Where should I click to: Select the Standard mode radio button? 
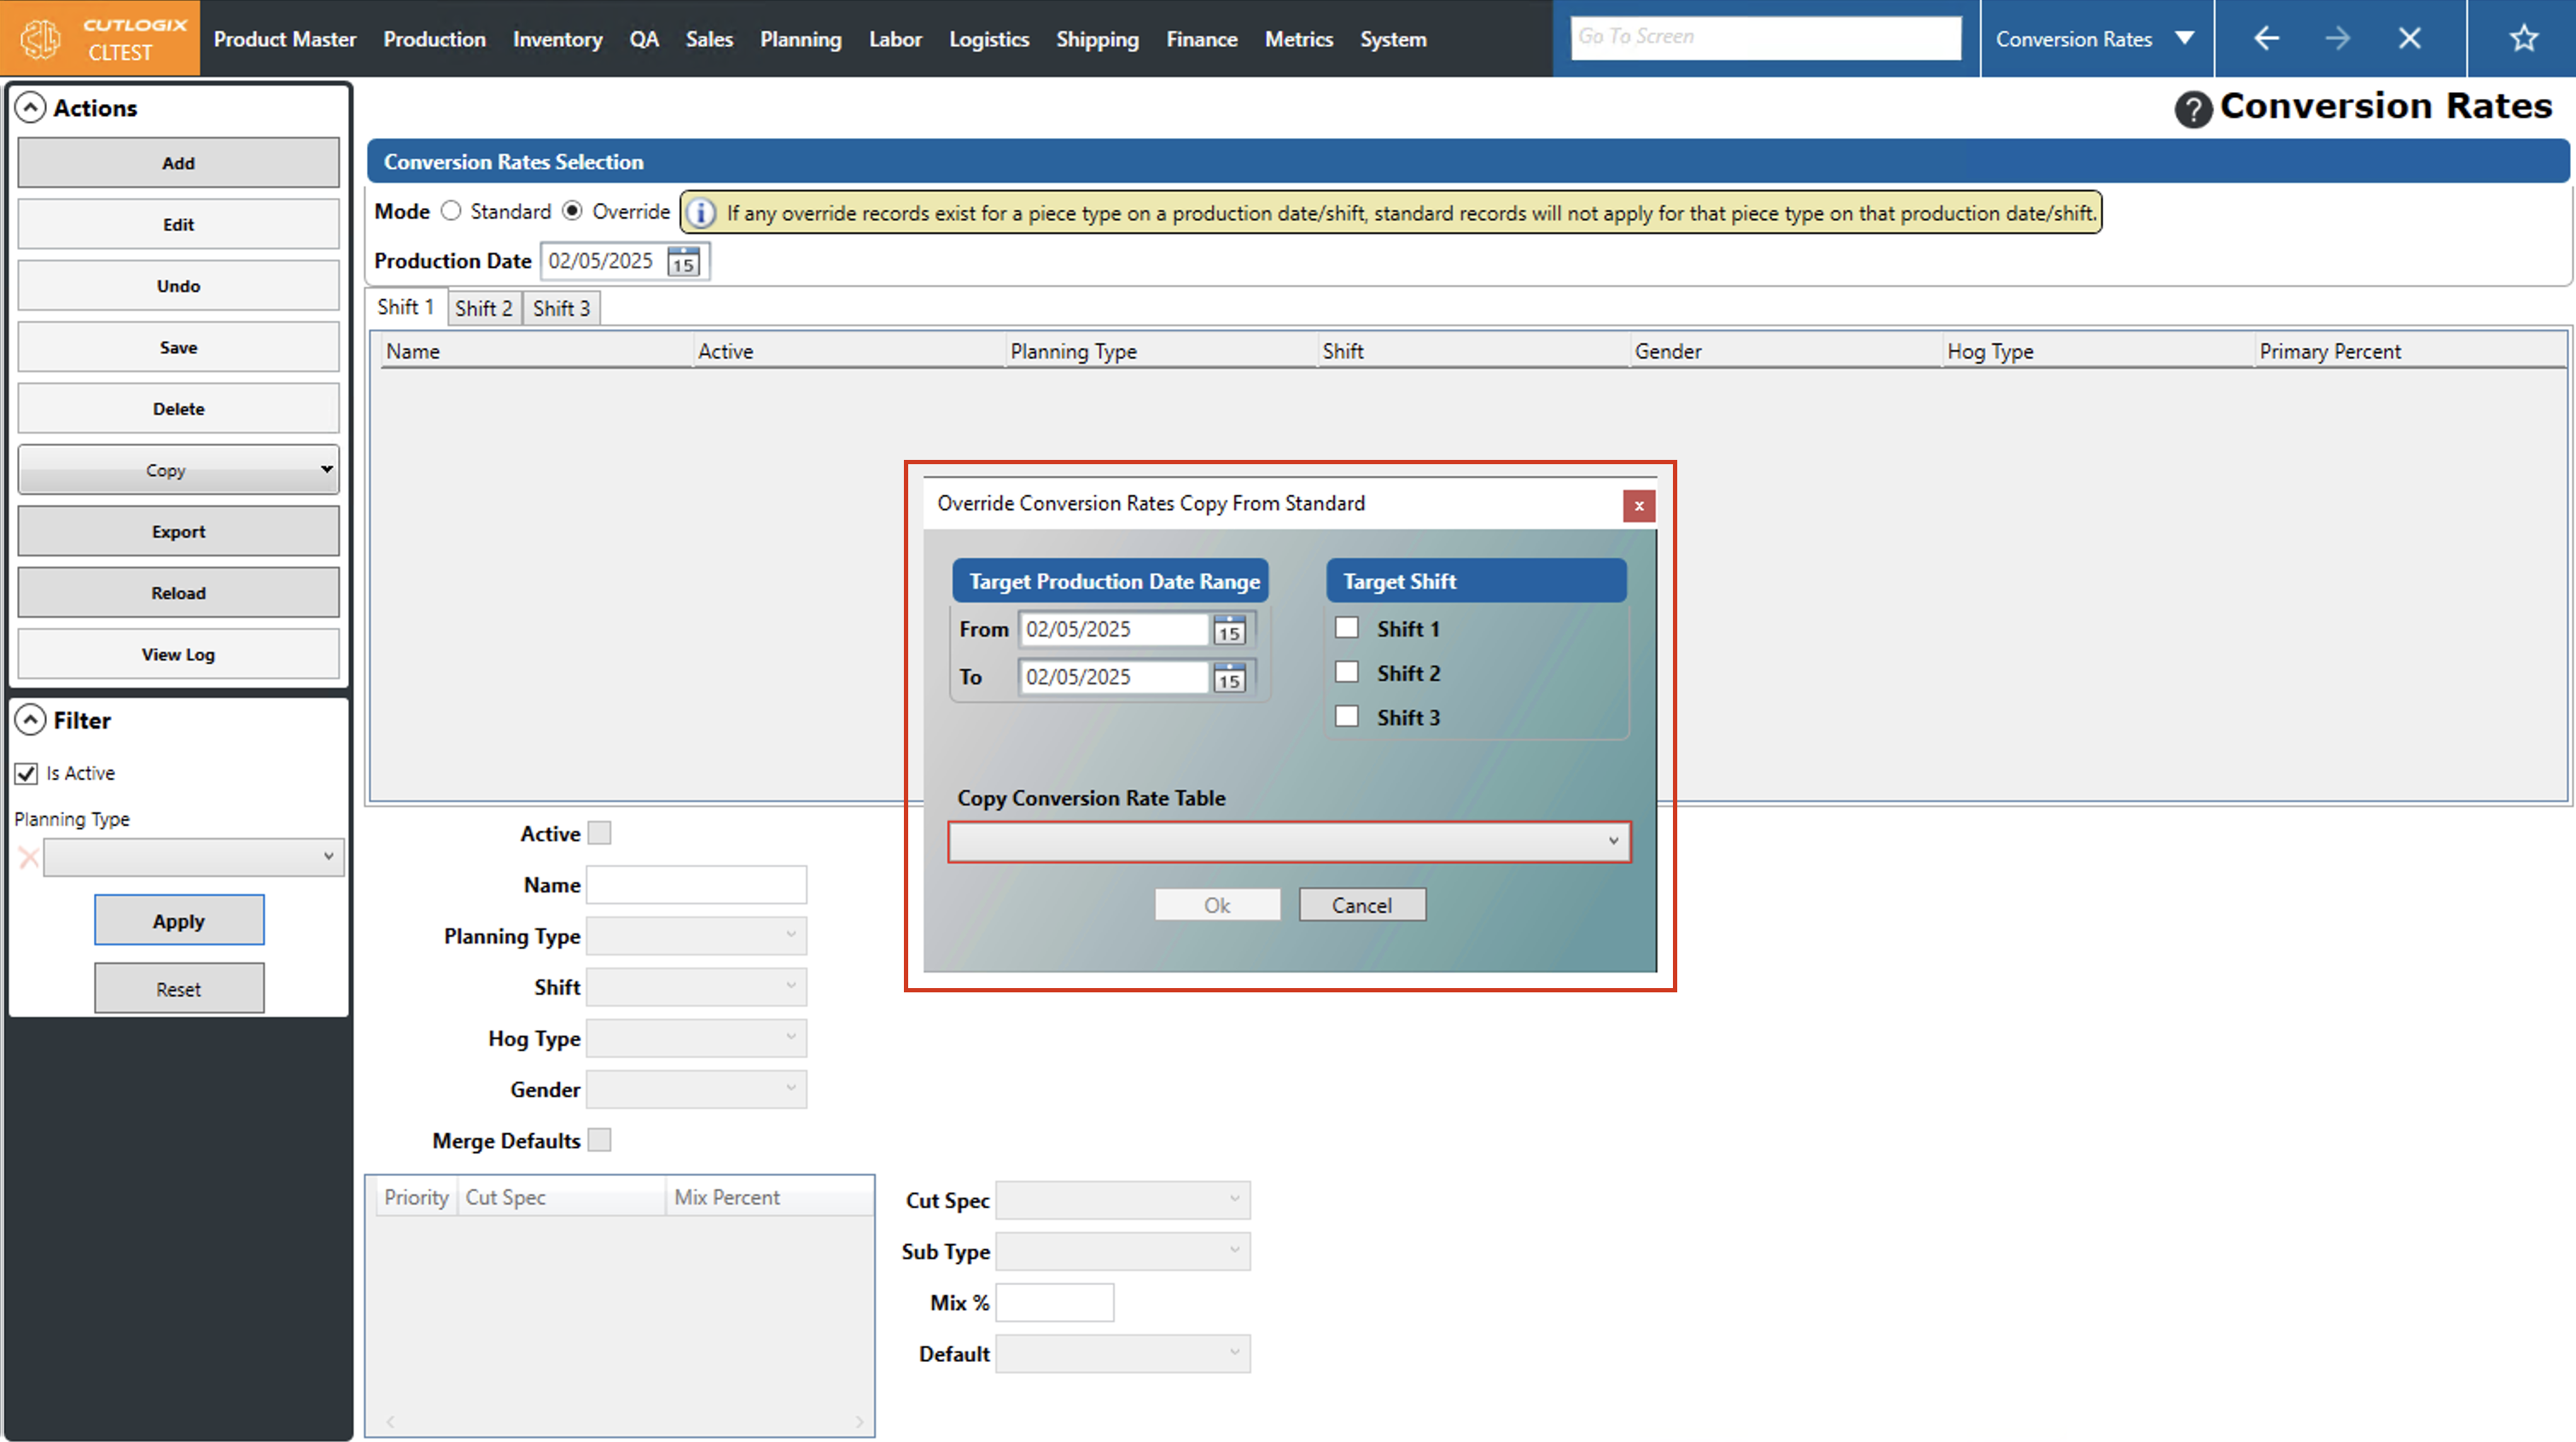(x=451, y=211)
